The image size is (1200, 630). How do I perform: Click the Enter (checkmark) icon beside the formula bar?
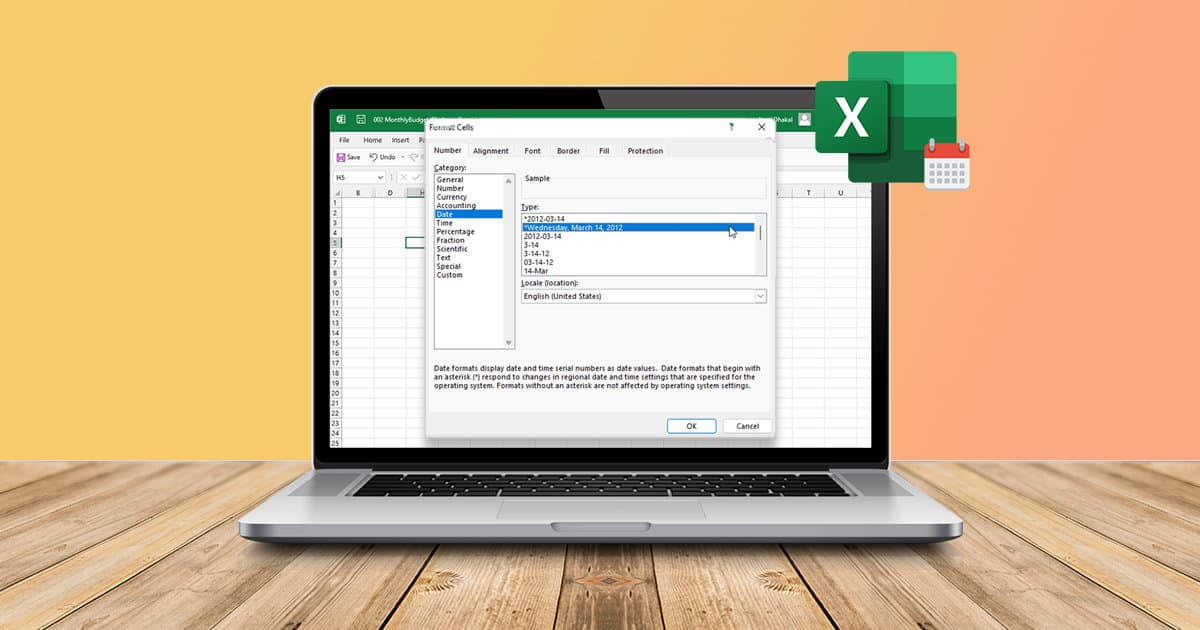pos(416,177)
